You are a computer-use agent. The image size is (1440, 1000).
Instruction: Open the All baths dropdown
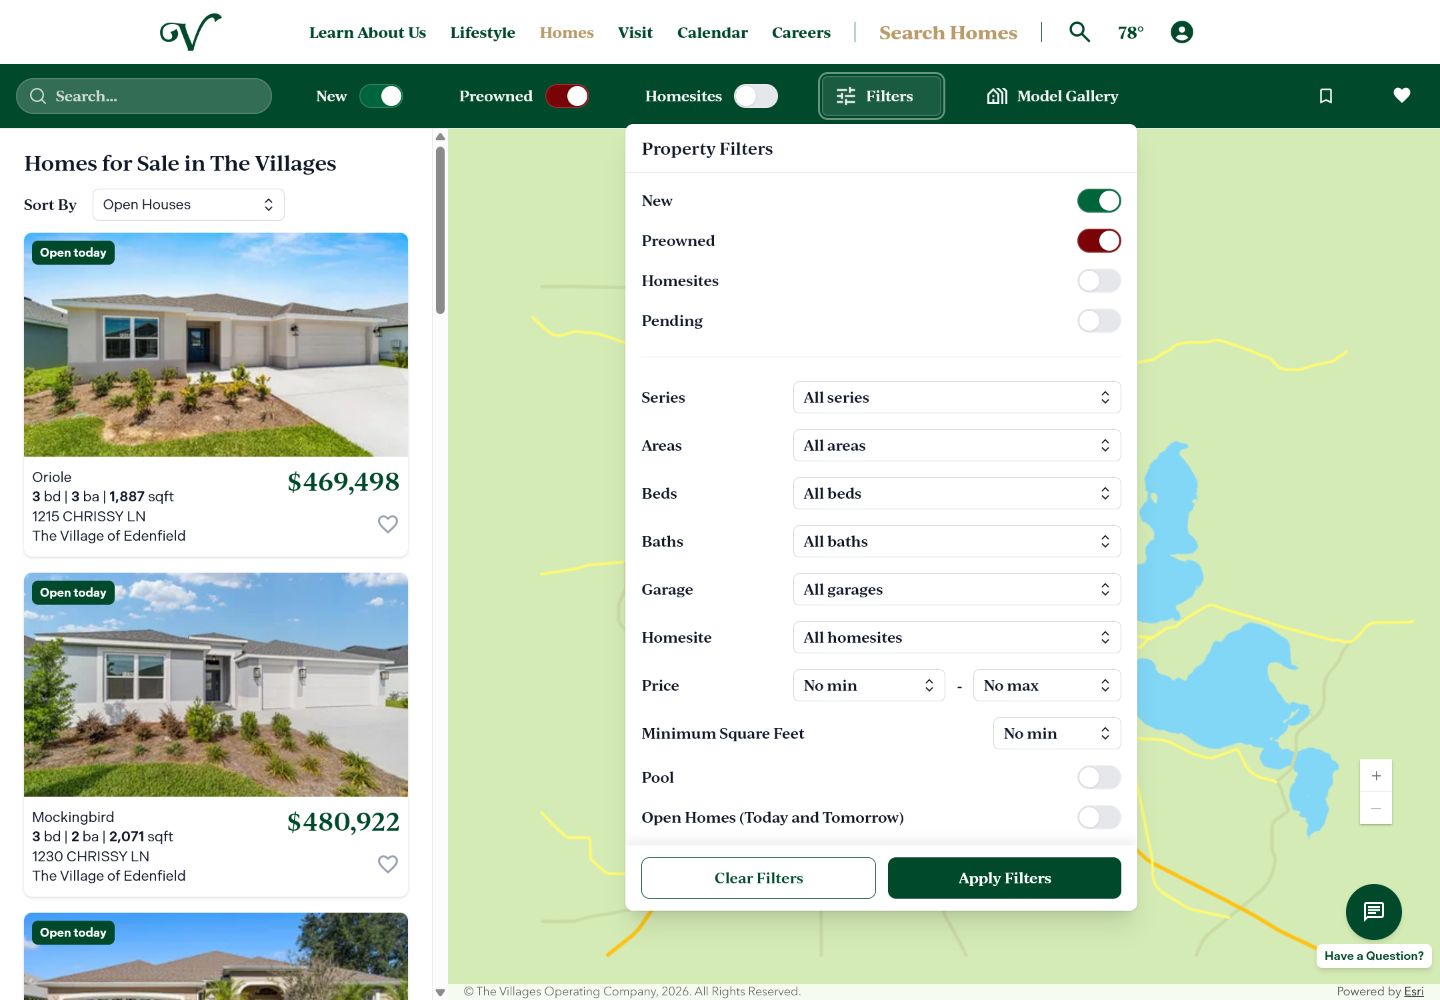tap(956, 541)
